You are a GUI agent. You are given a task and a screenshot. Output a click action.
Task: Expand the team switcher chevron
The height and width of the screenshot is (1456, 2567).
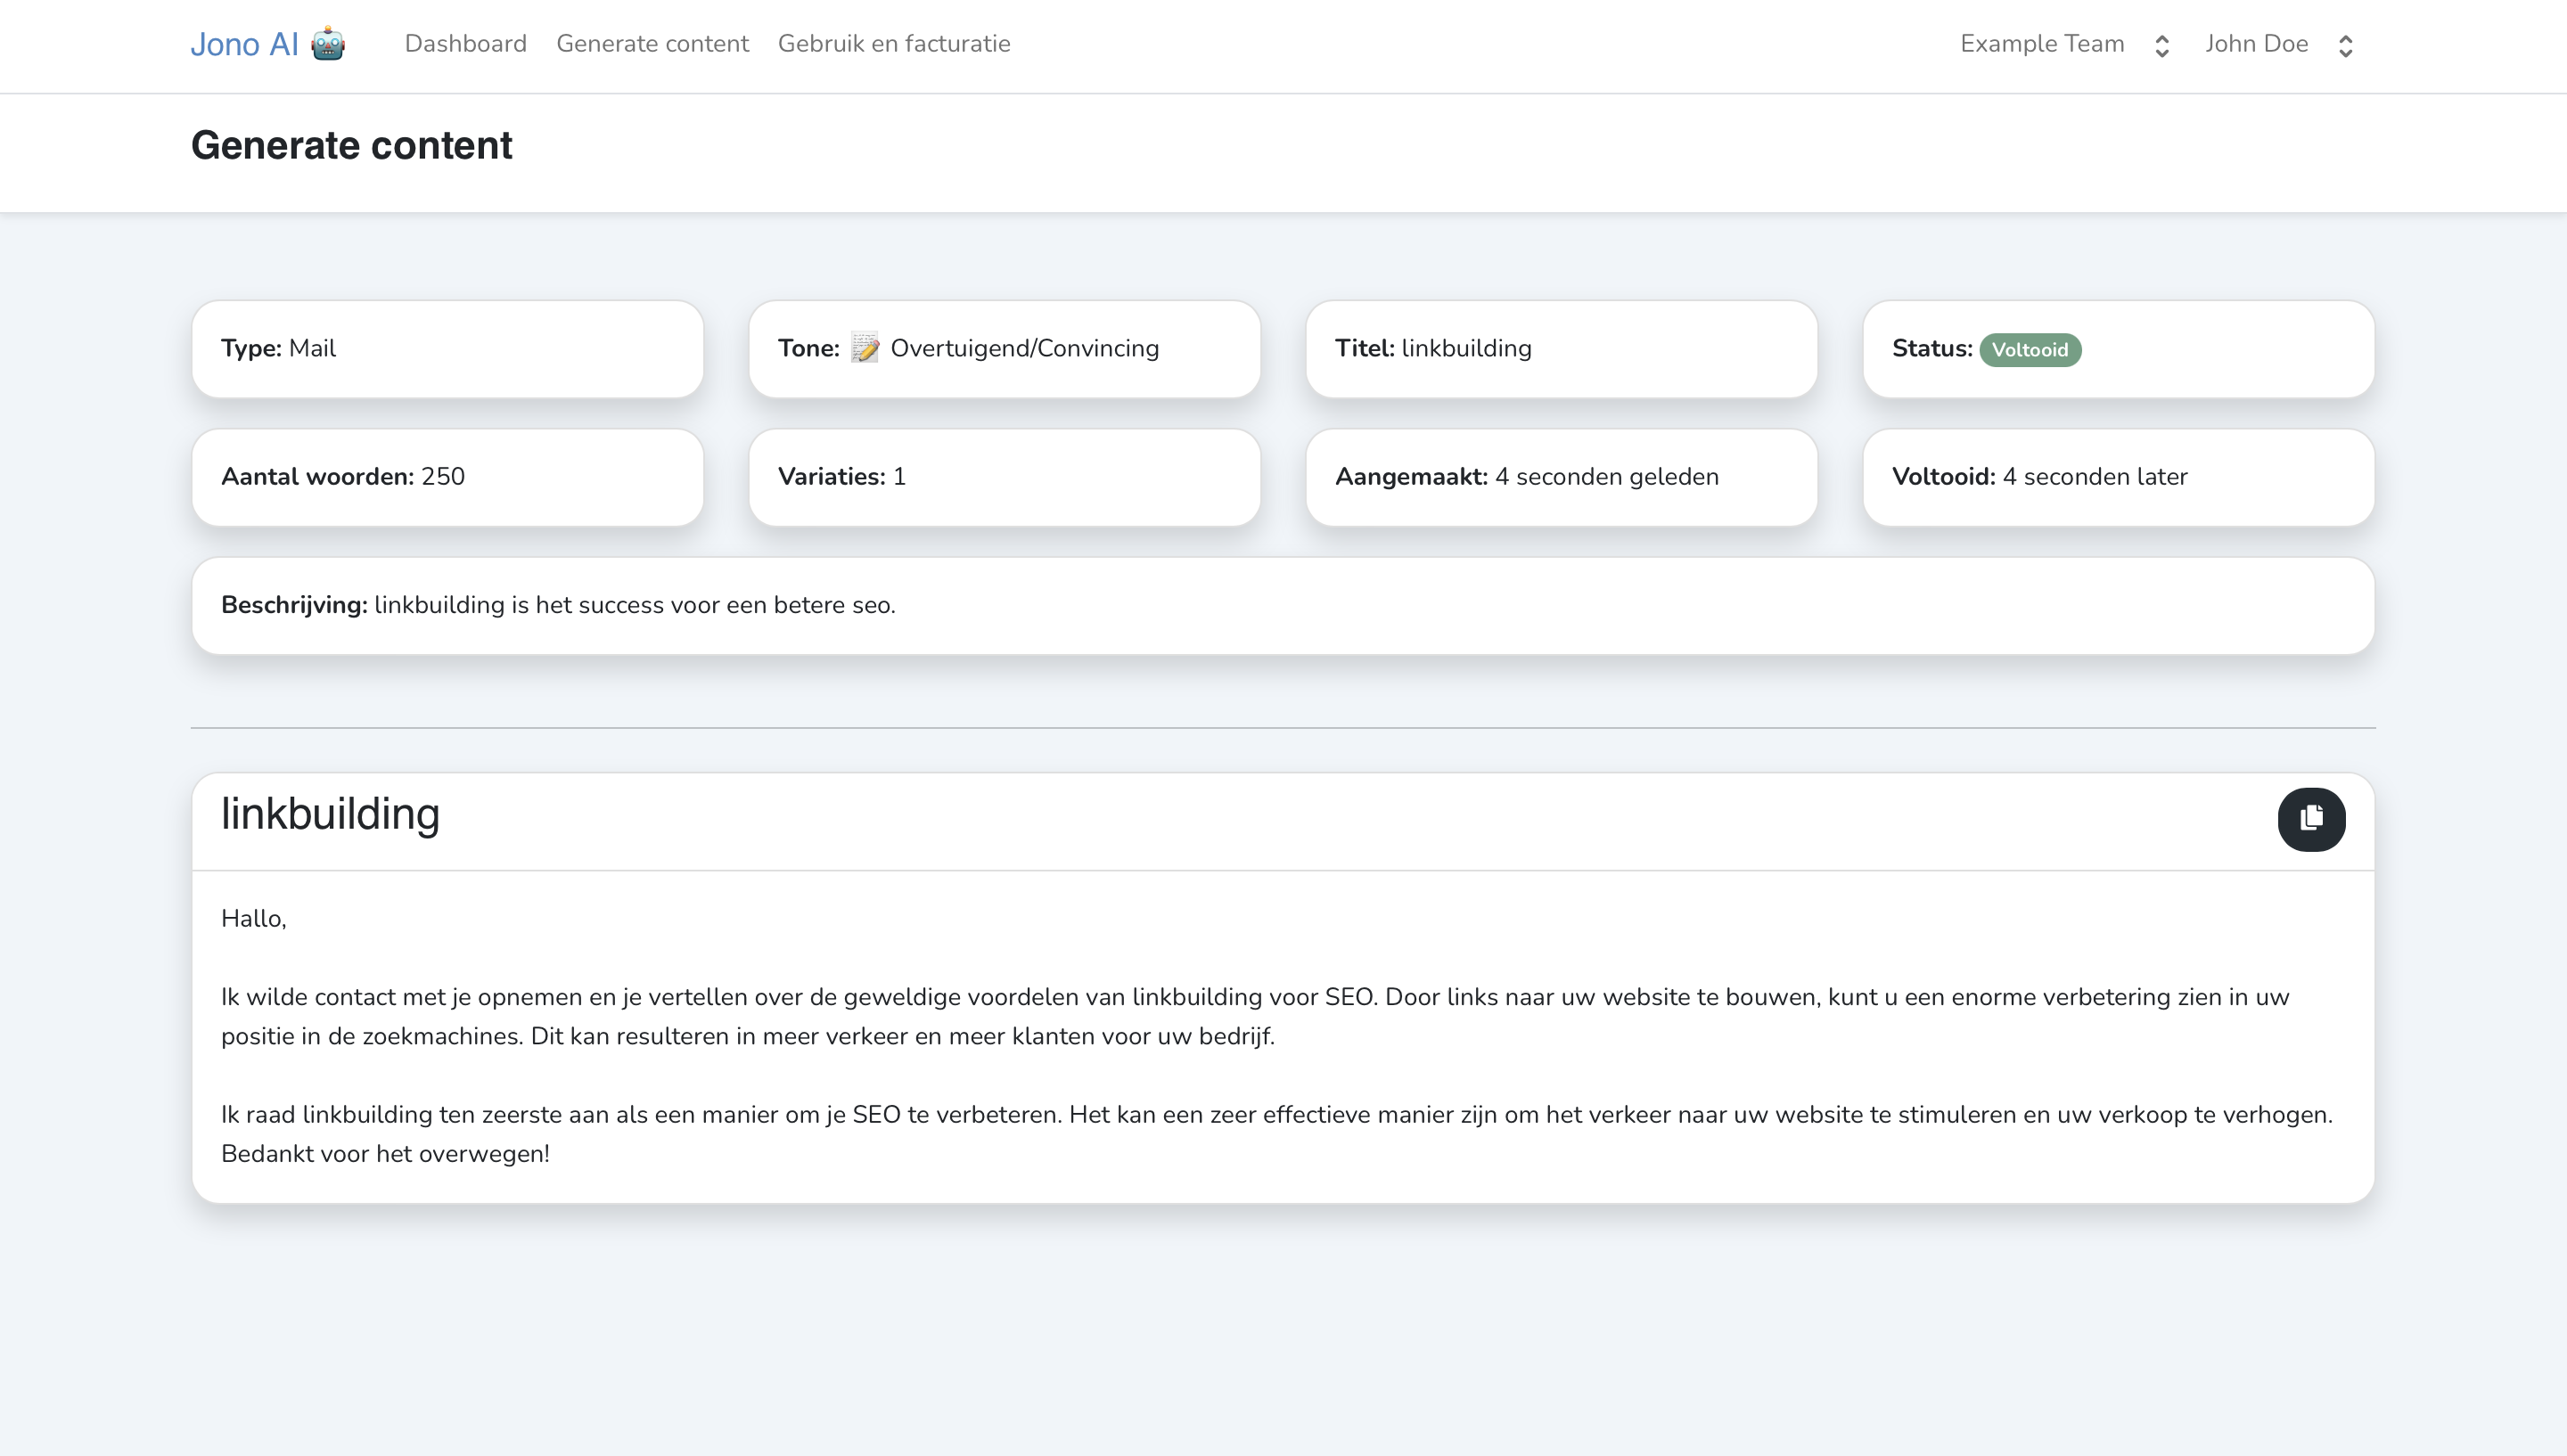point(2162,45)
